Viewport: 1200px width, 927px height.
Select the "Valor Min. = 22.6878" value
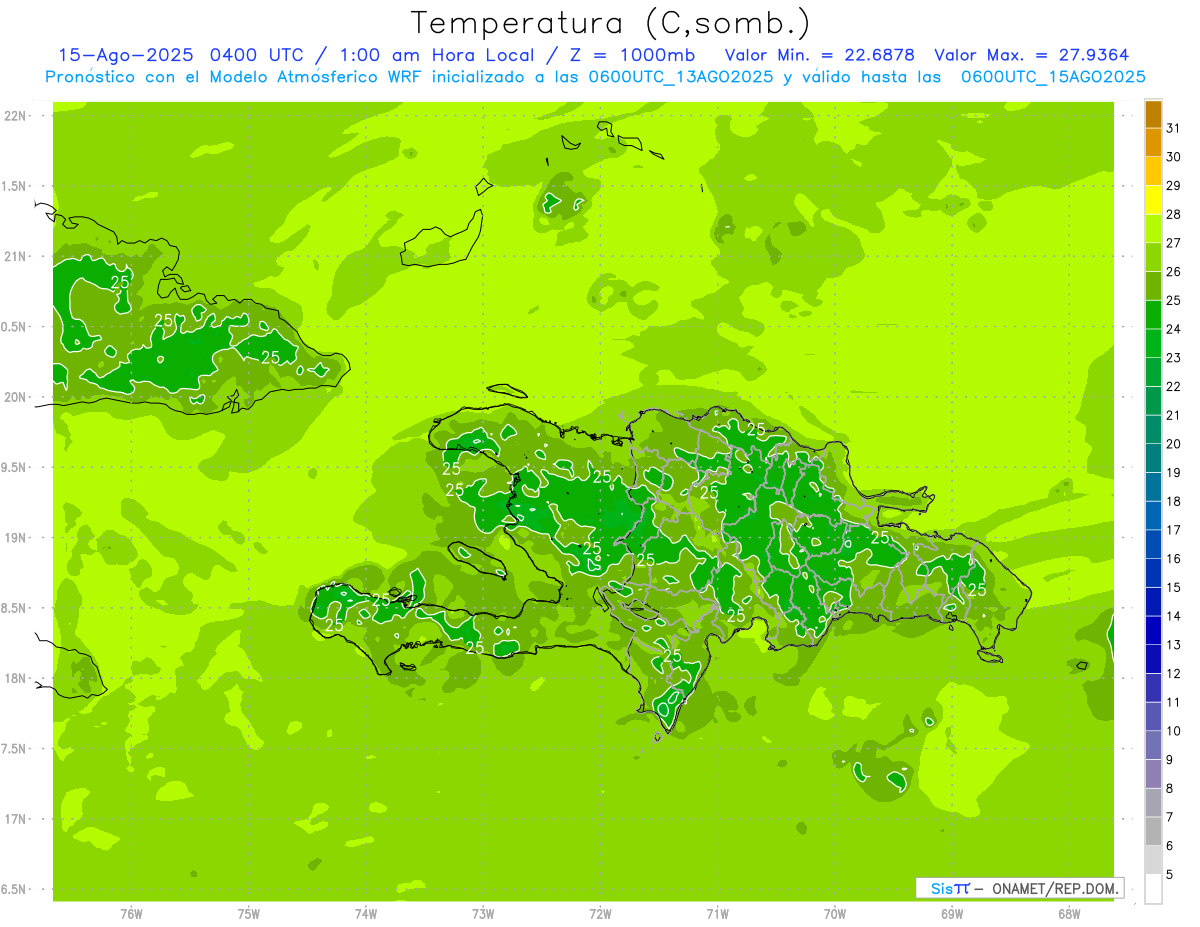(819, 55)
